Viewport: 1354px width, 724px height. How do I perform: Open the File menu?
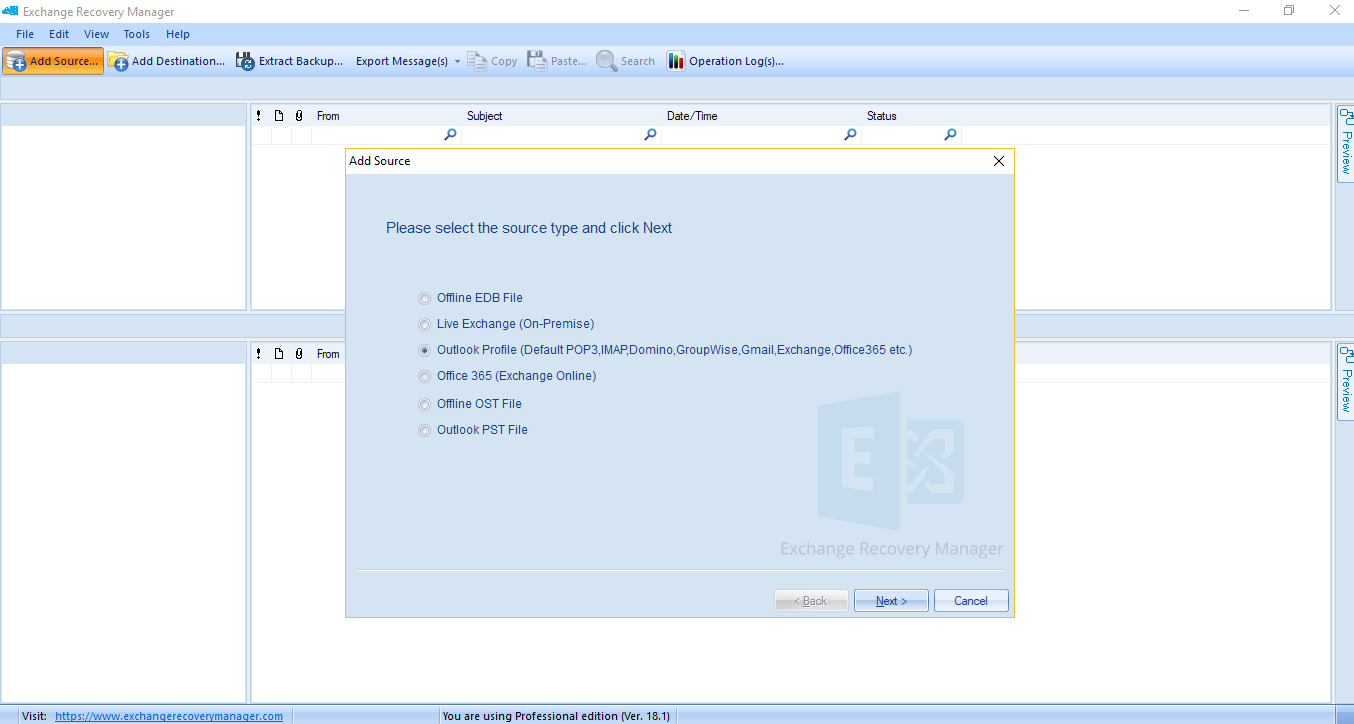25,34
